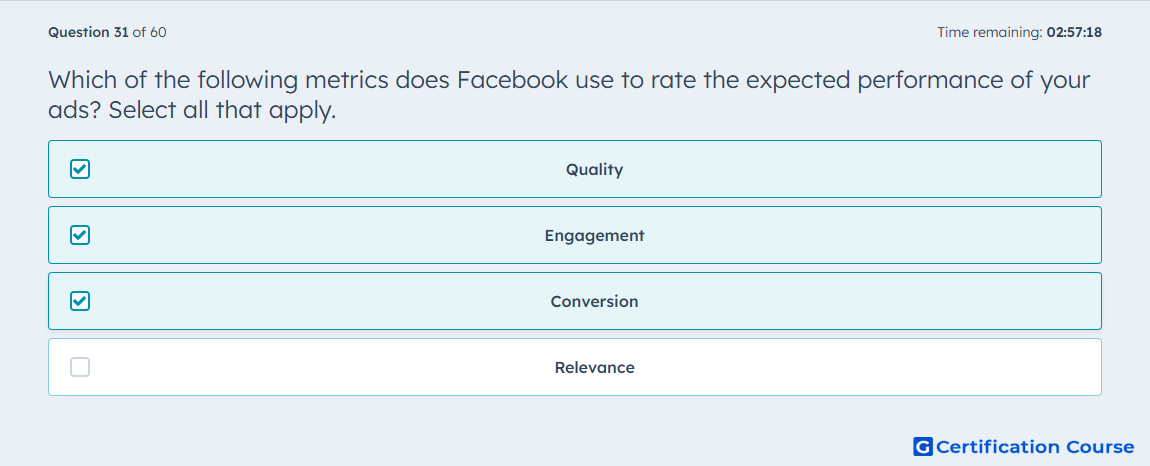The image size is (1150, 466).
Task: Click the Question 31 of 60 counter
Action: [x=107, y=32]
